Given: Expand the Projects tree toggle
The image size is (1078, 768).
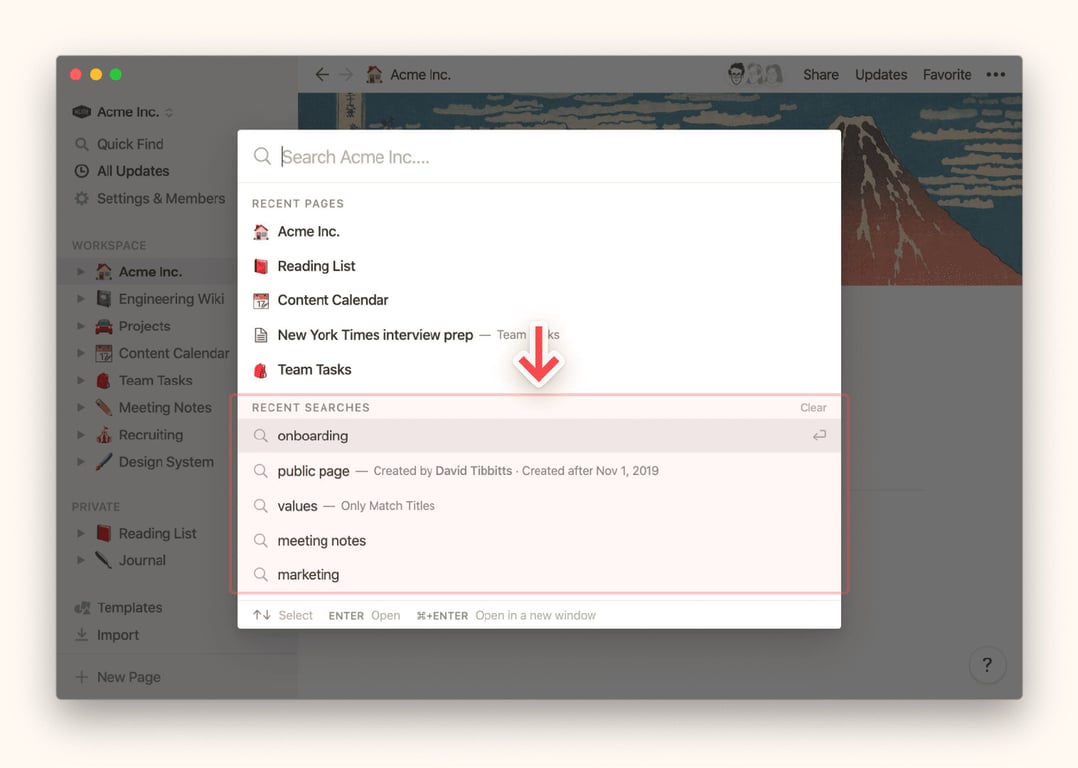Looking at the screenshot, I should coord(80,326).
